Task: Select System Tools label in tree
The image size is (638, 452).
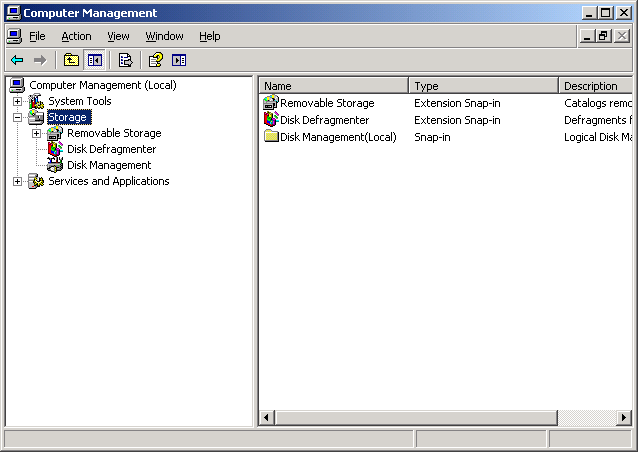Action: (80, 101)
